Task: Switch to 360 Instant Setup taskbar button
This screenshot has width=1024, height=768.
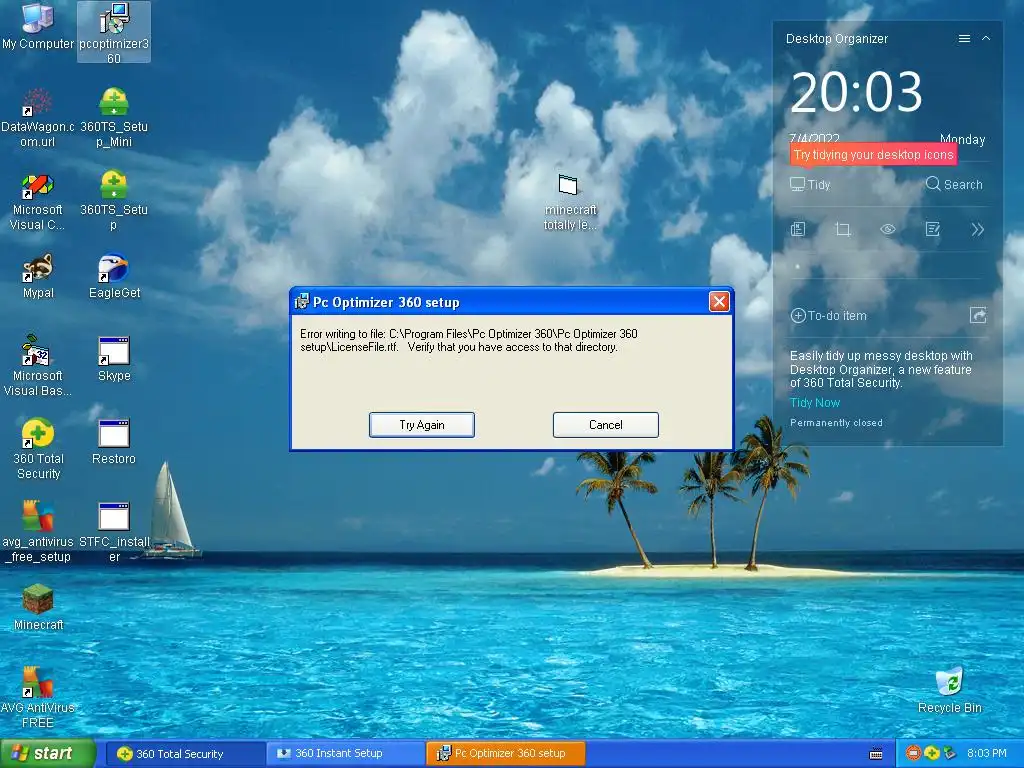Action: click(345, 754)
